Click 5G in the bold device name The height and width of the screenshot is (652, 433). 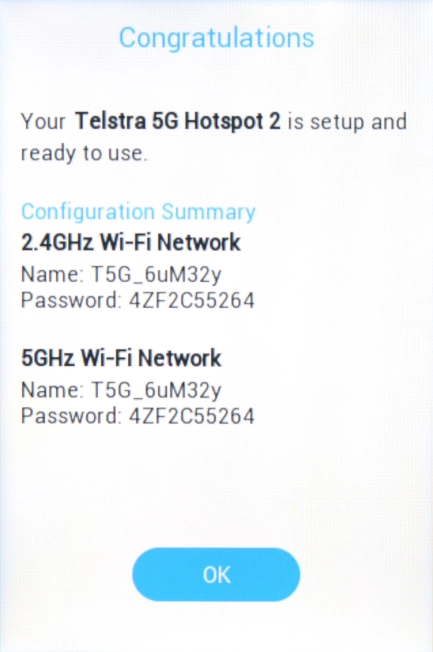coord(165,121)
